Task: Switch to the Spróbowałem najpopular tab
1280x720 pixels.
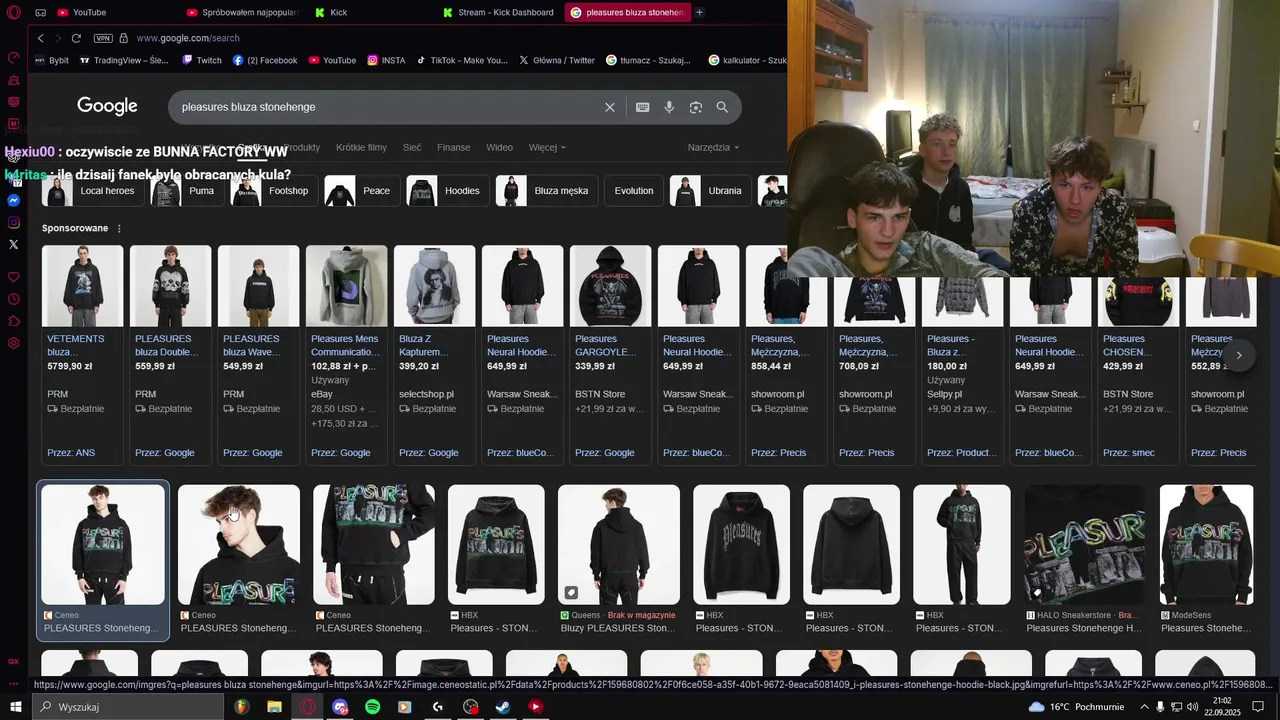Action: coord(240,12)
